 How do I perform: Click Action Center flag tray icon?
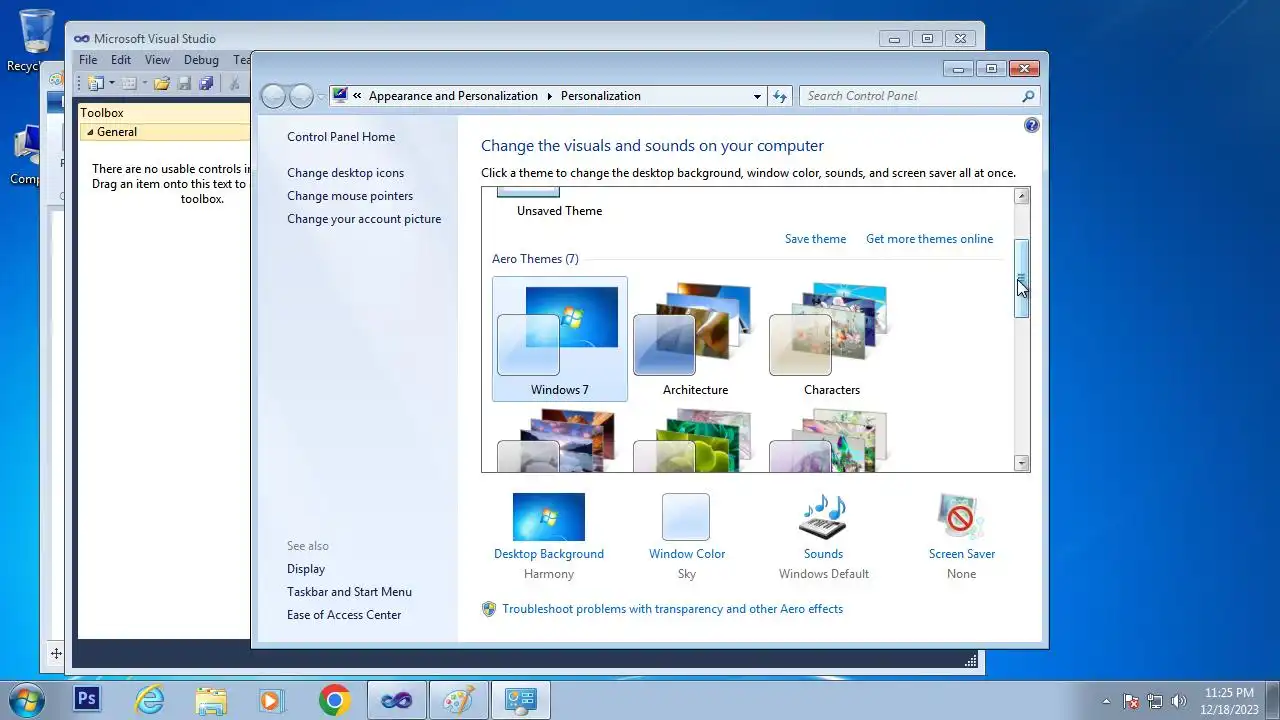1131,701
